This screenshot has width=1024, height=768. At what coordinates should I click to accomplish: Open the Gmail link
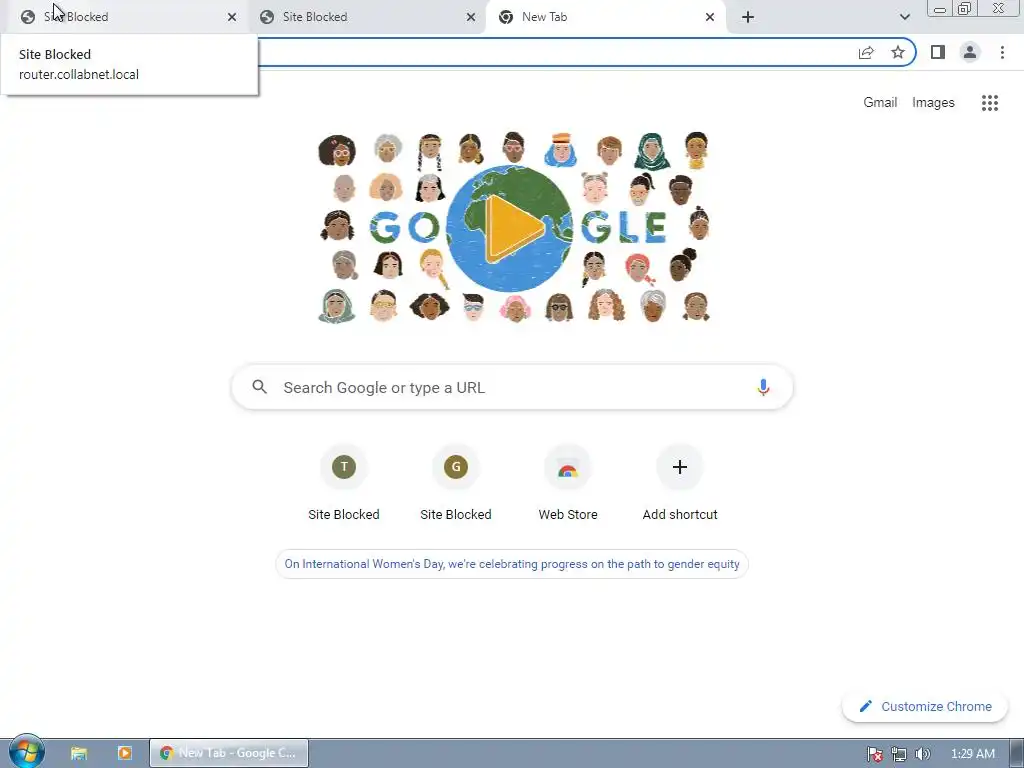pyautogui.click(x=880, y=103)
